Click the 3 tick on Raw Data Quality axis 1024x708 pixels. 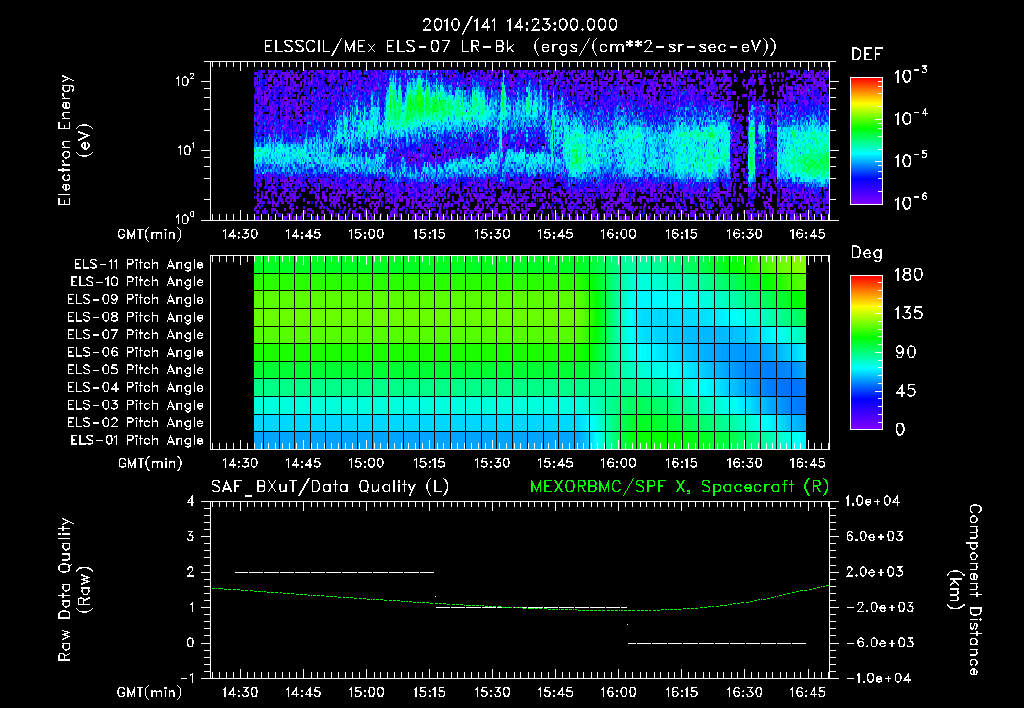(x=190, y=536)
